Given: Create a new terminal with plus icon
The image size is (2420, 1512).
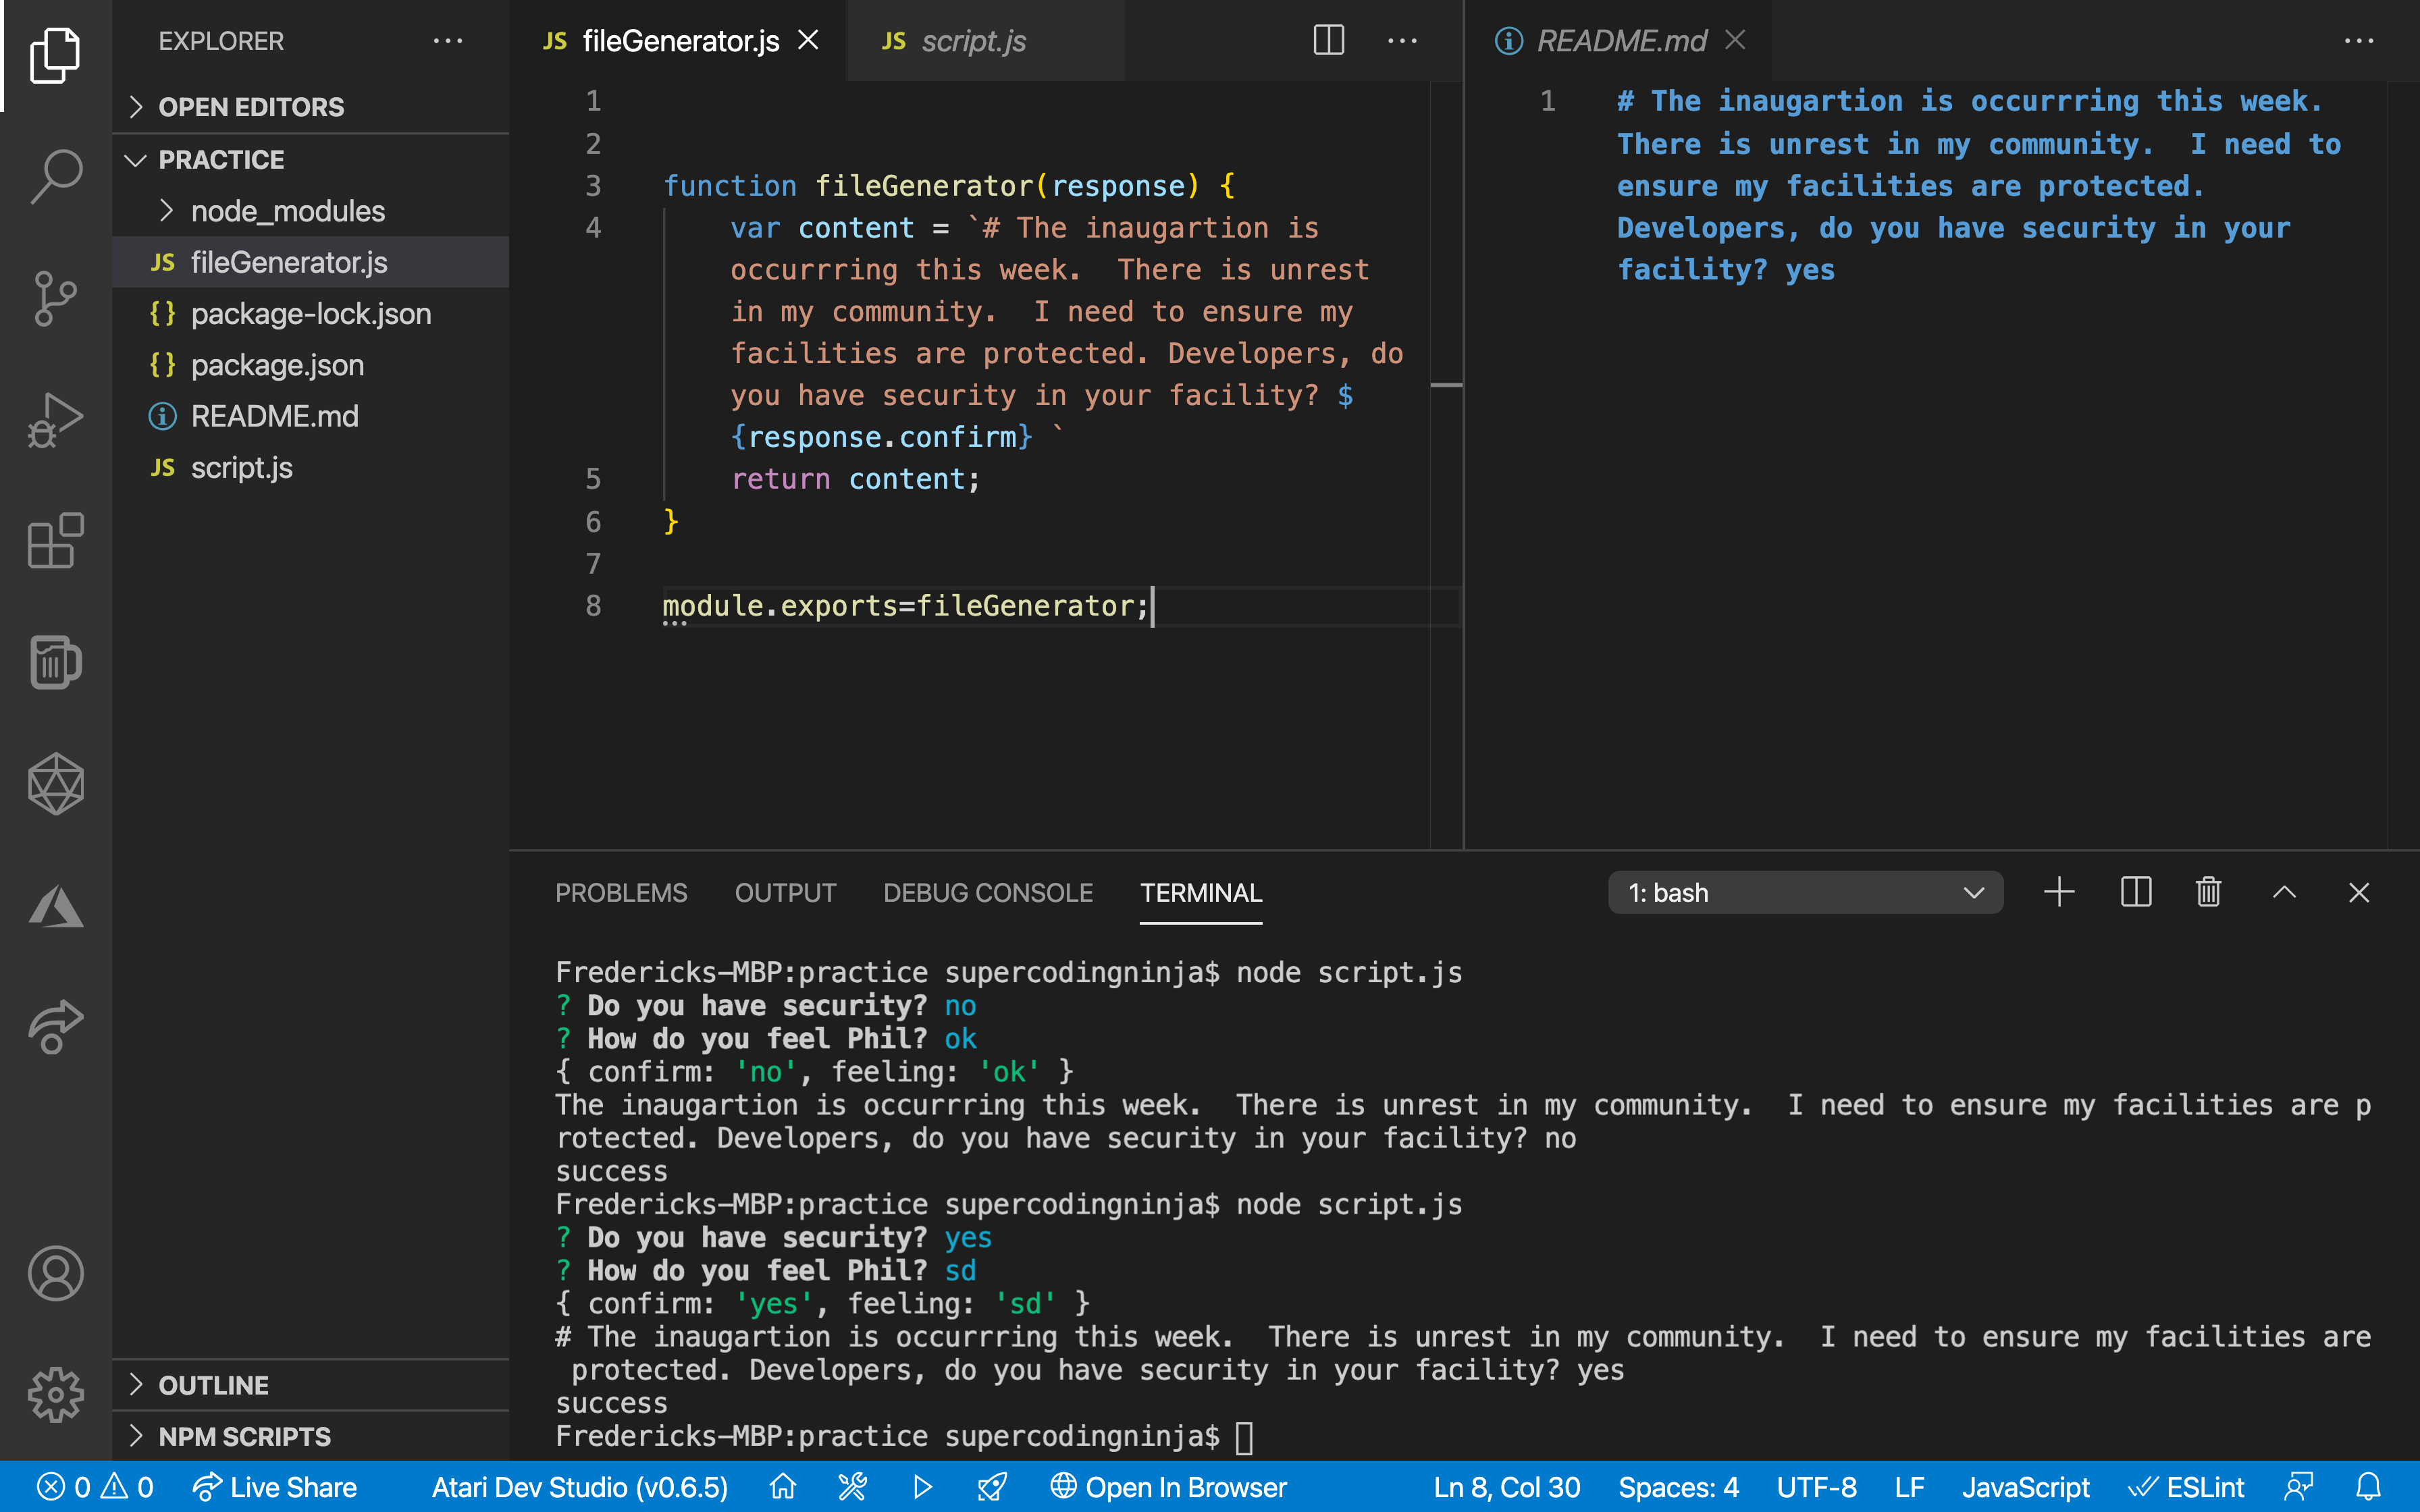Looking at the screenshot, I should point(2059,892).
